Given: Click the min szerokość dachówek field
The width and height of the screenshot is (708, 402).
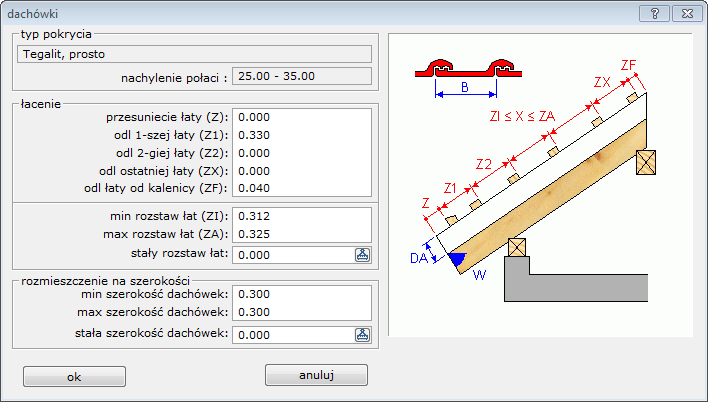Looking at the screenshot, I should click(301, 294).
